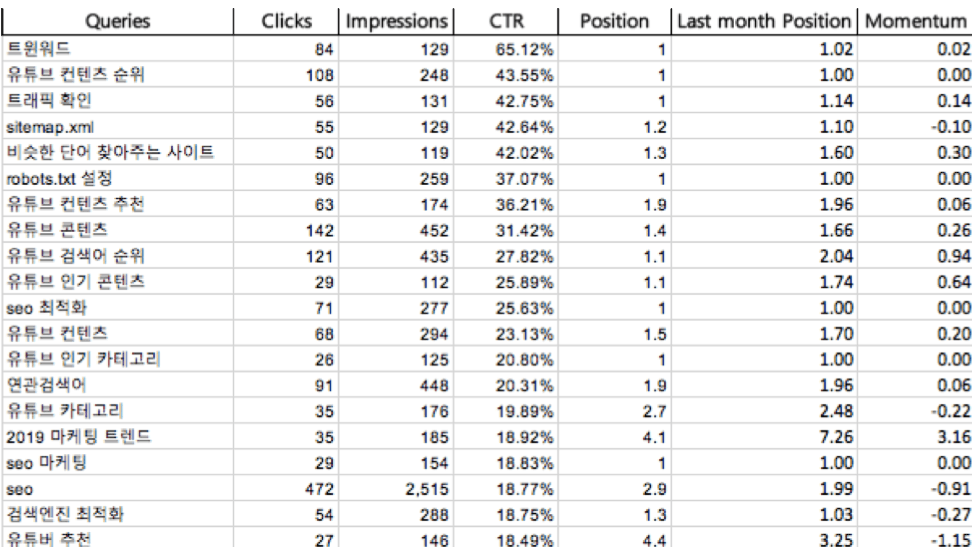Click the 472 clicks cell
The image size is (972, 547).
[x=286, y=489]
